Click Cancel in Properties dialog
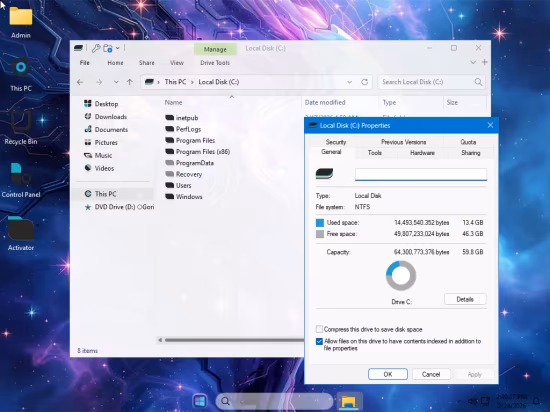This screenshot has width=550, height=412. click(431, 374)
